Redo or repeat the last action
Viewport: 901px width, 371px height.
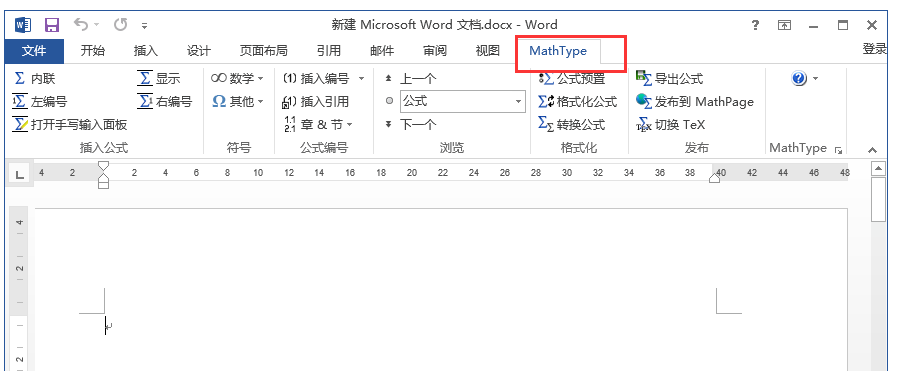click(x=120, y=25)
